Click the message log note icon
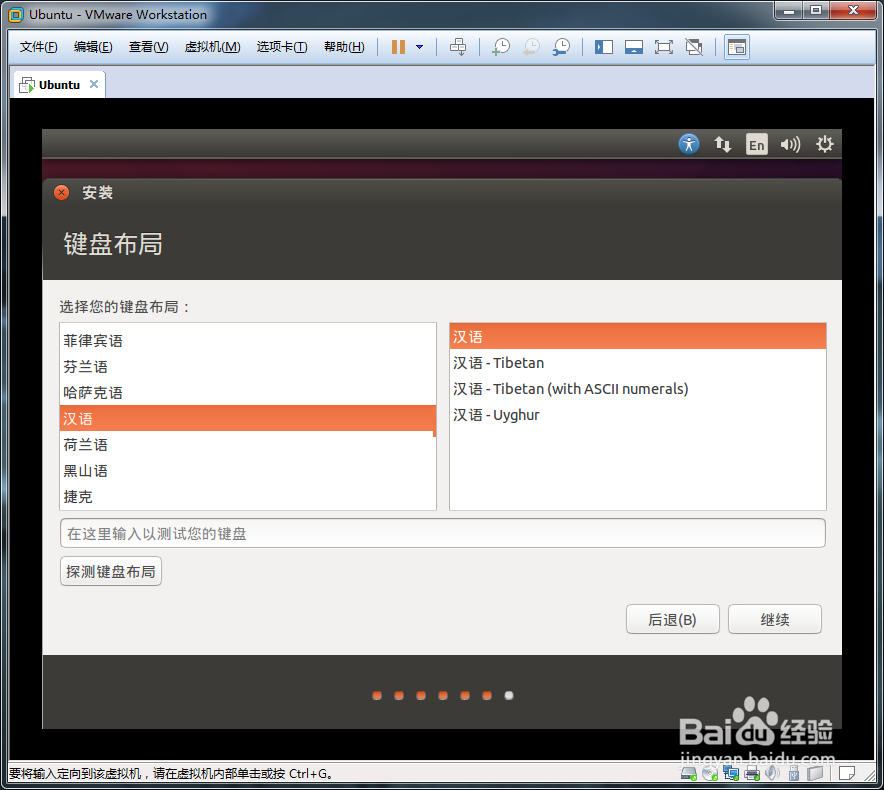Image resolution: width=884 pixels, height=790 pixels. click(x=847, y=773)
